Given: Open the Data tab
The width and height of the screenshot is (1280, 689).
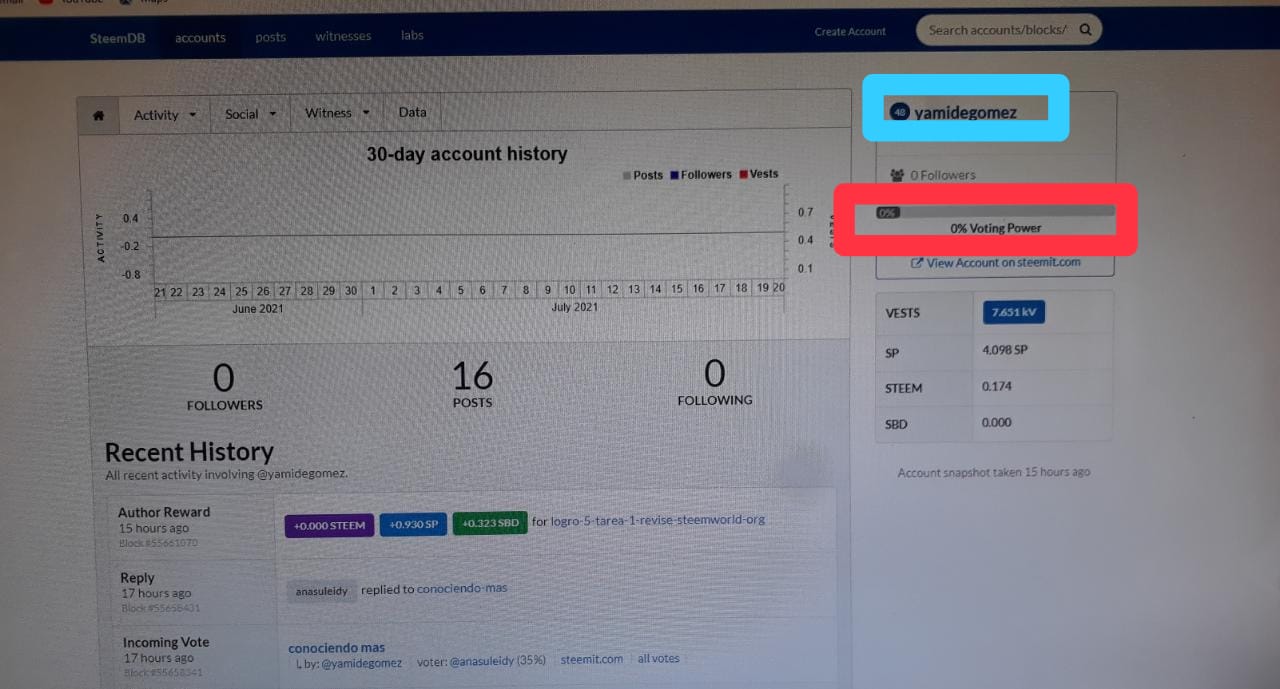Looking at the screenshot, I should pos(412,112).
